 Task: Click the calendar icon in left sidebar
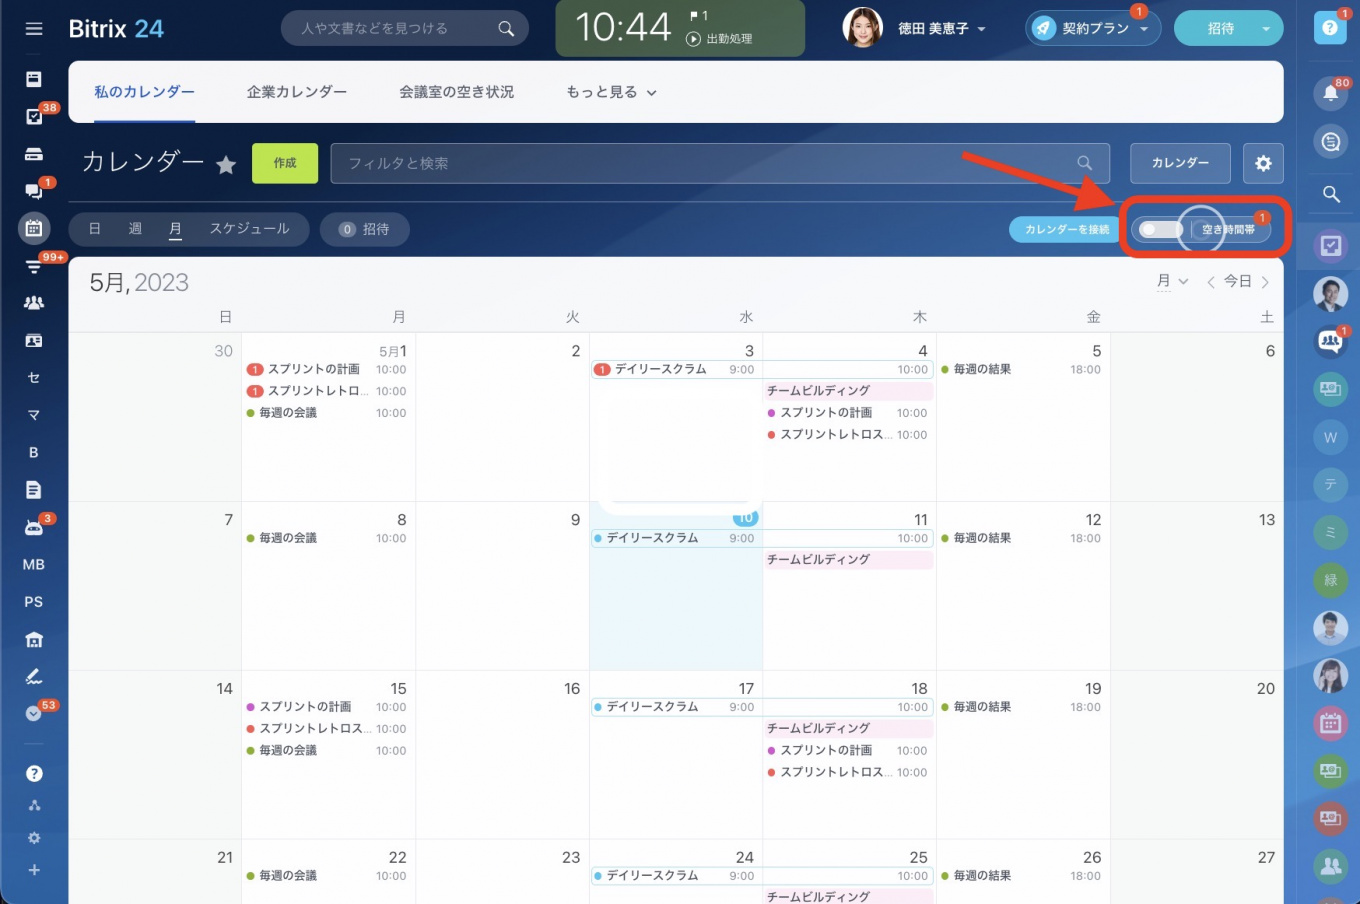(34, 228)
